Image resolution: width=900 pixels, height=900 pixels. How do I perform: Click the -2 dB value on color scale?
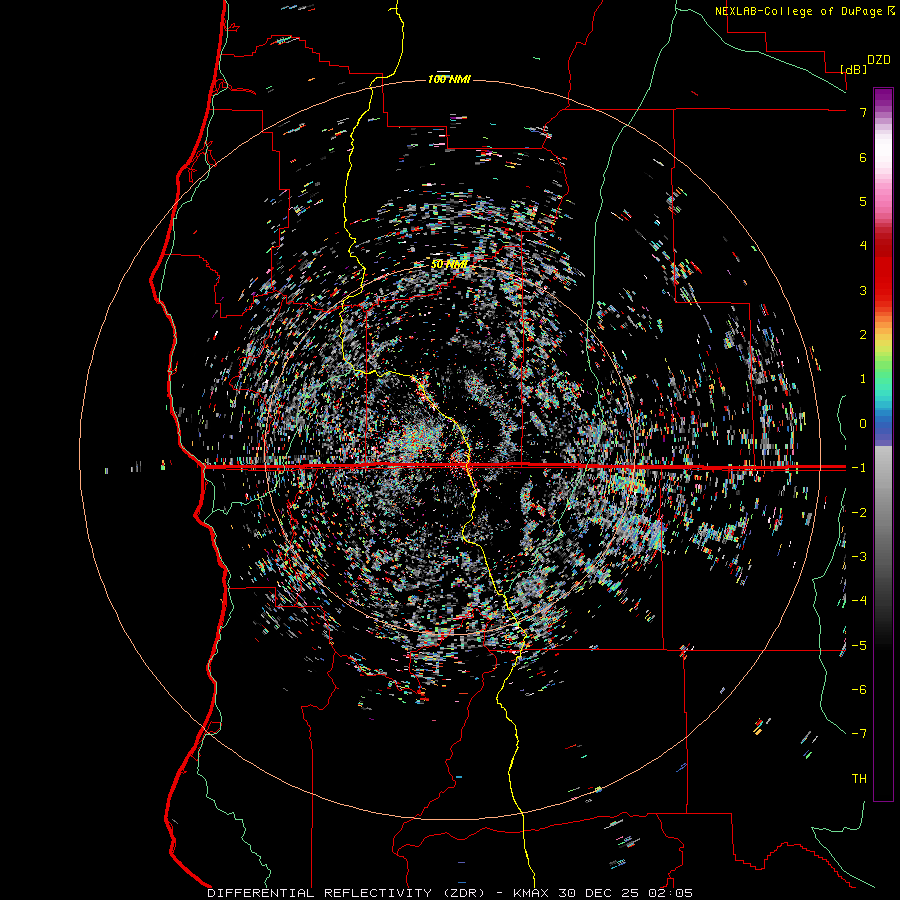859,513
